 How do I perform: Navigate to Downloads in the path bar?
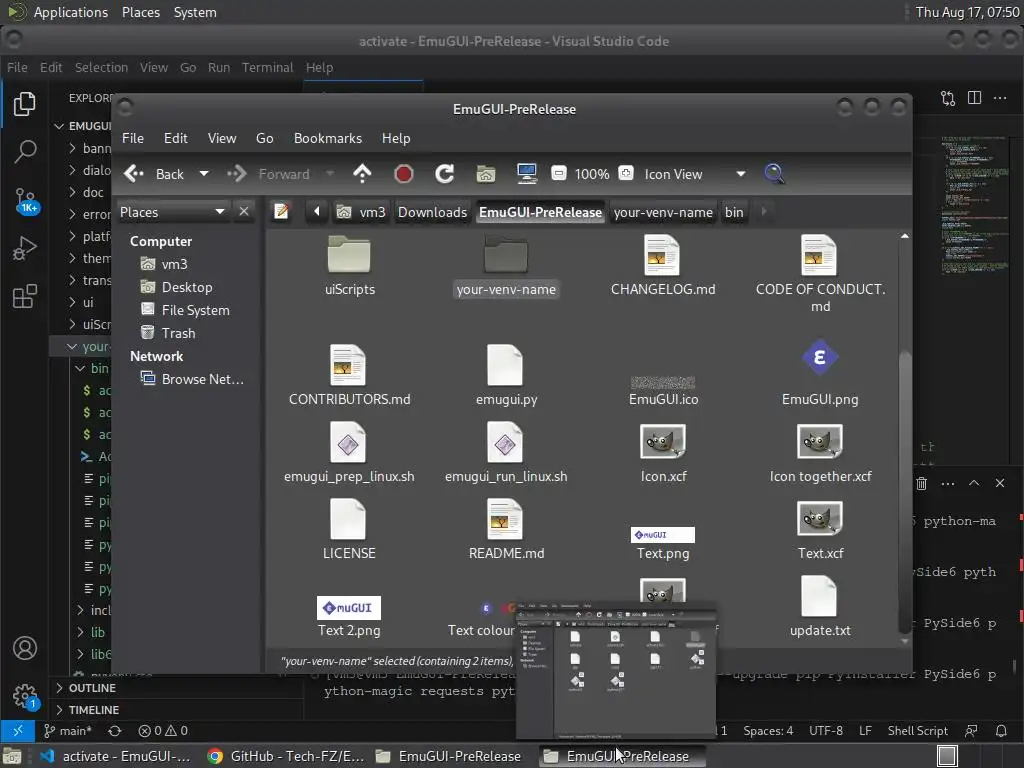[432, 212]
